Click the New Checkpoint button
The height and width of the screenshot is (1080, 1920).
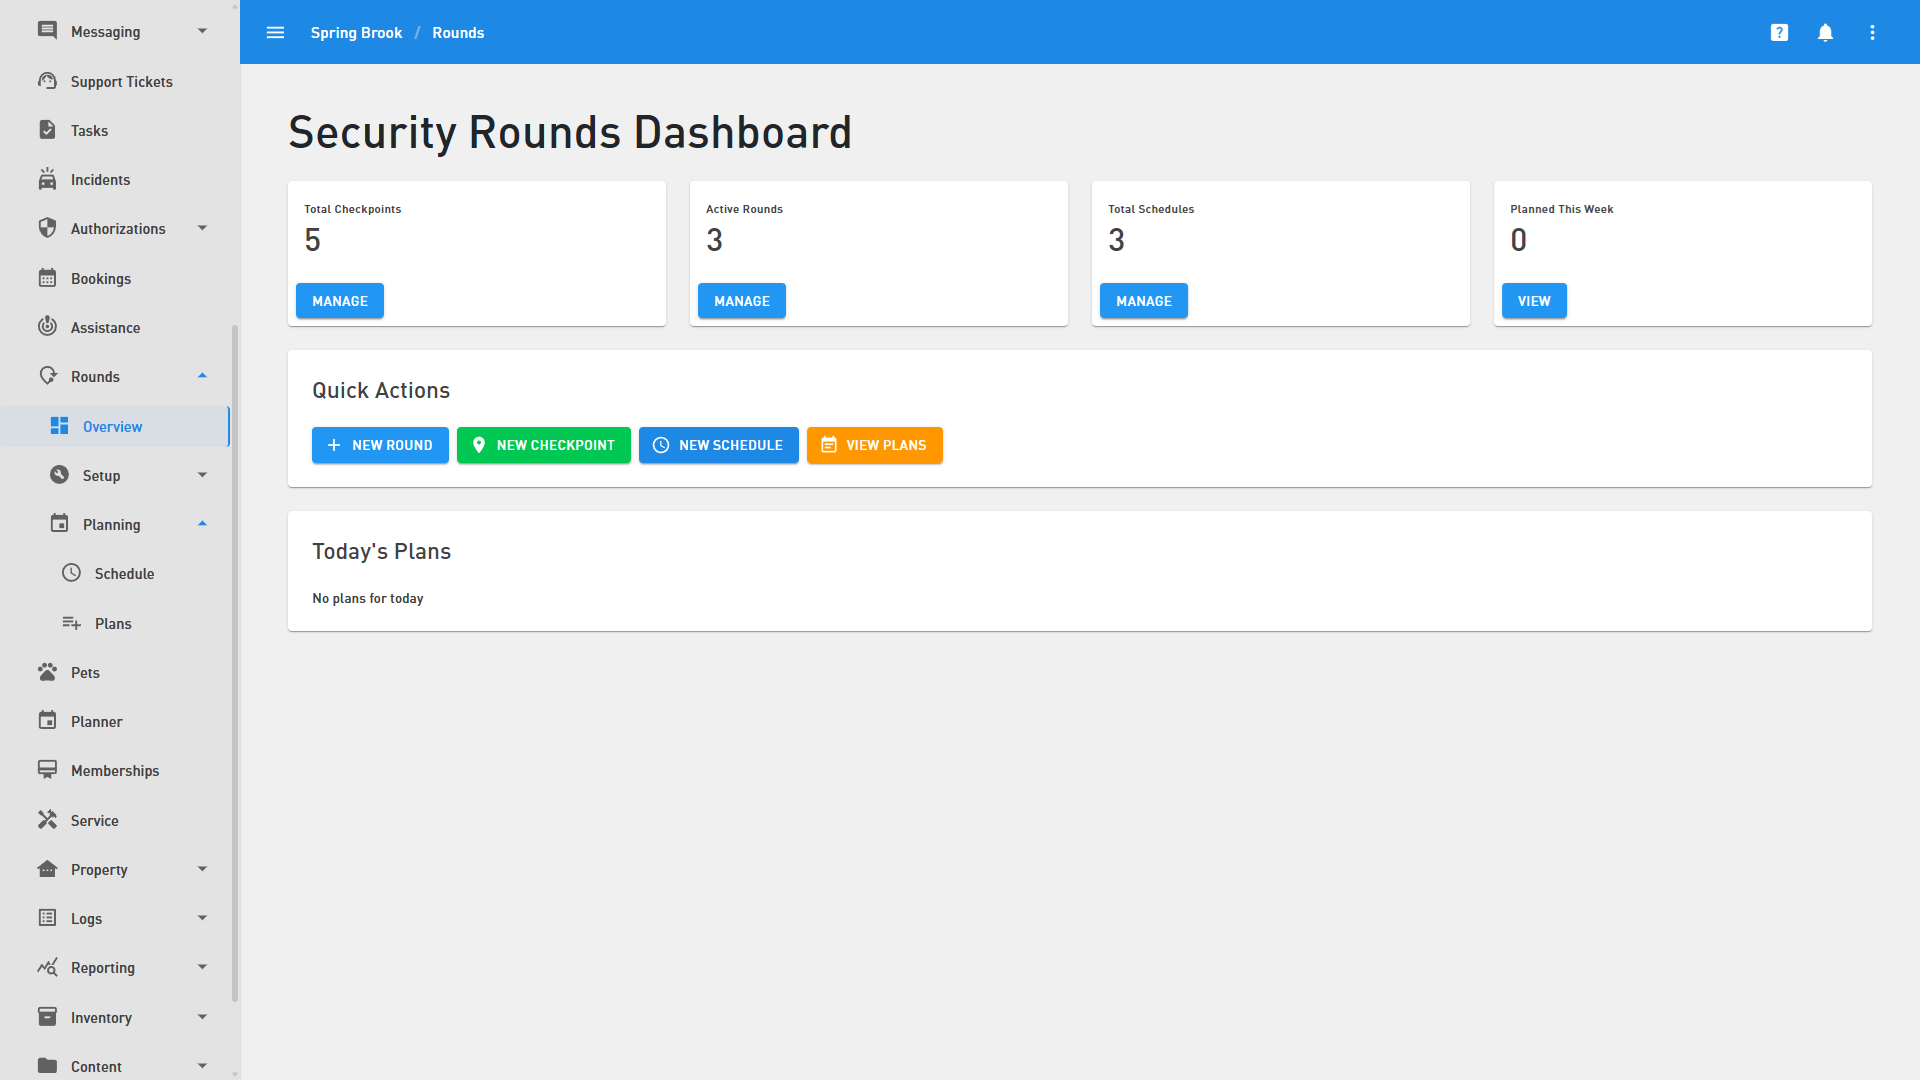tap(543, 445)
